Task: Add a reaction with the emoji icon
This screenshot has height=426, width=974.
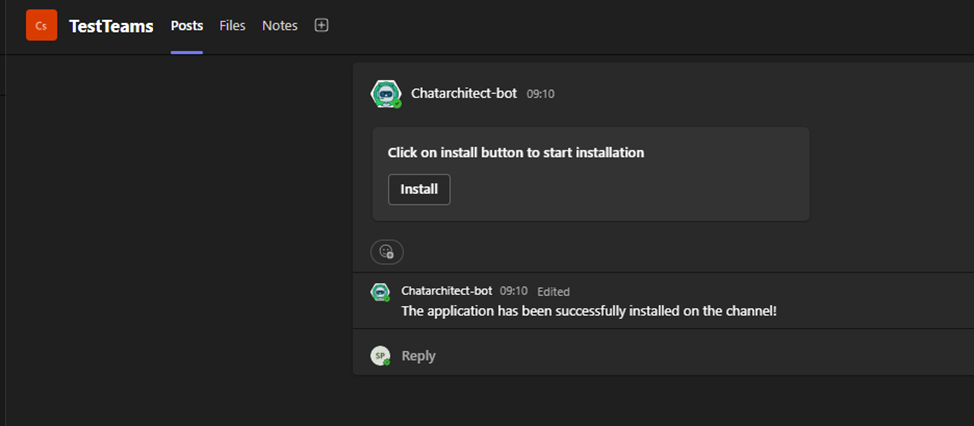Action: point(387,252)
